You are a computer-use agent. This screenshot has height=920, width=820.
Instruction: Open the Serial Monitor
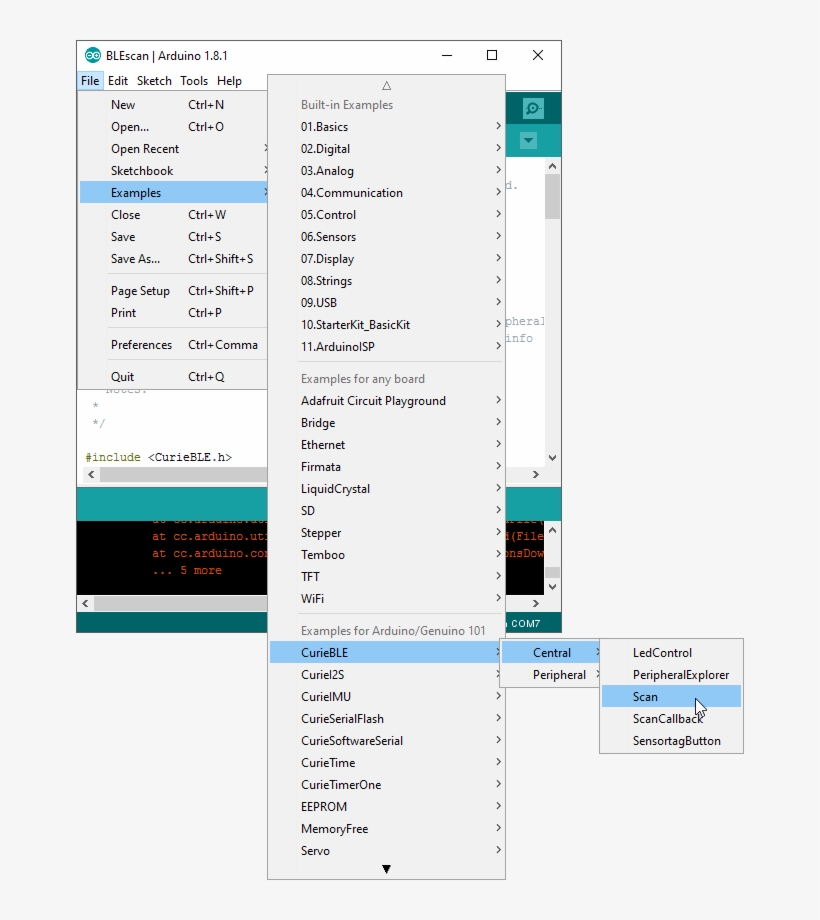[533, 108]
